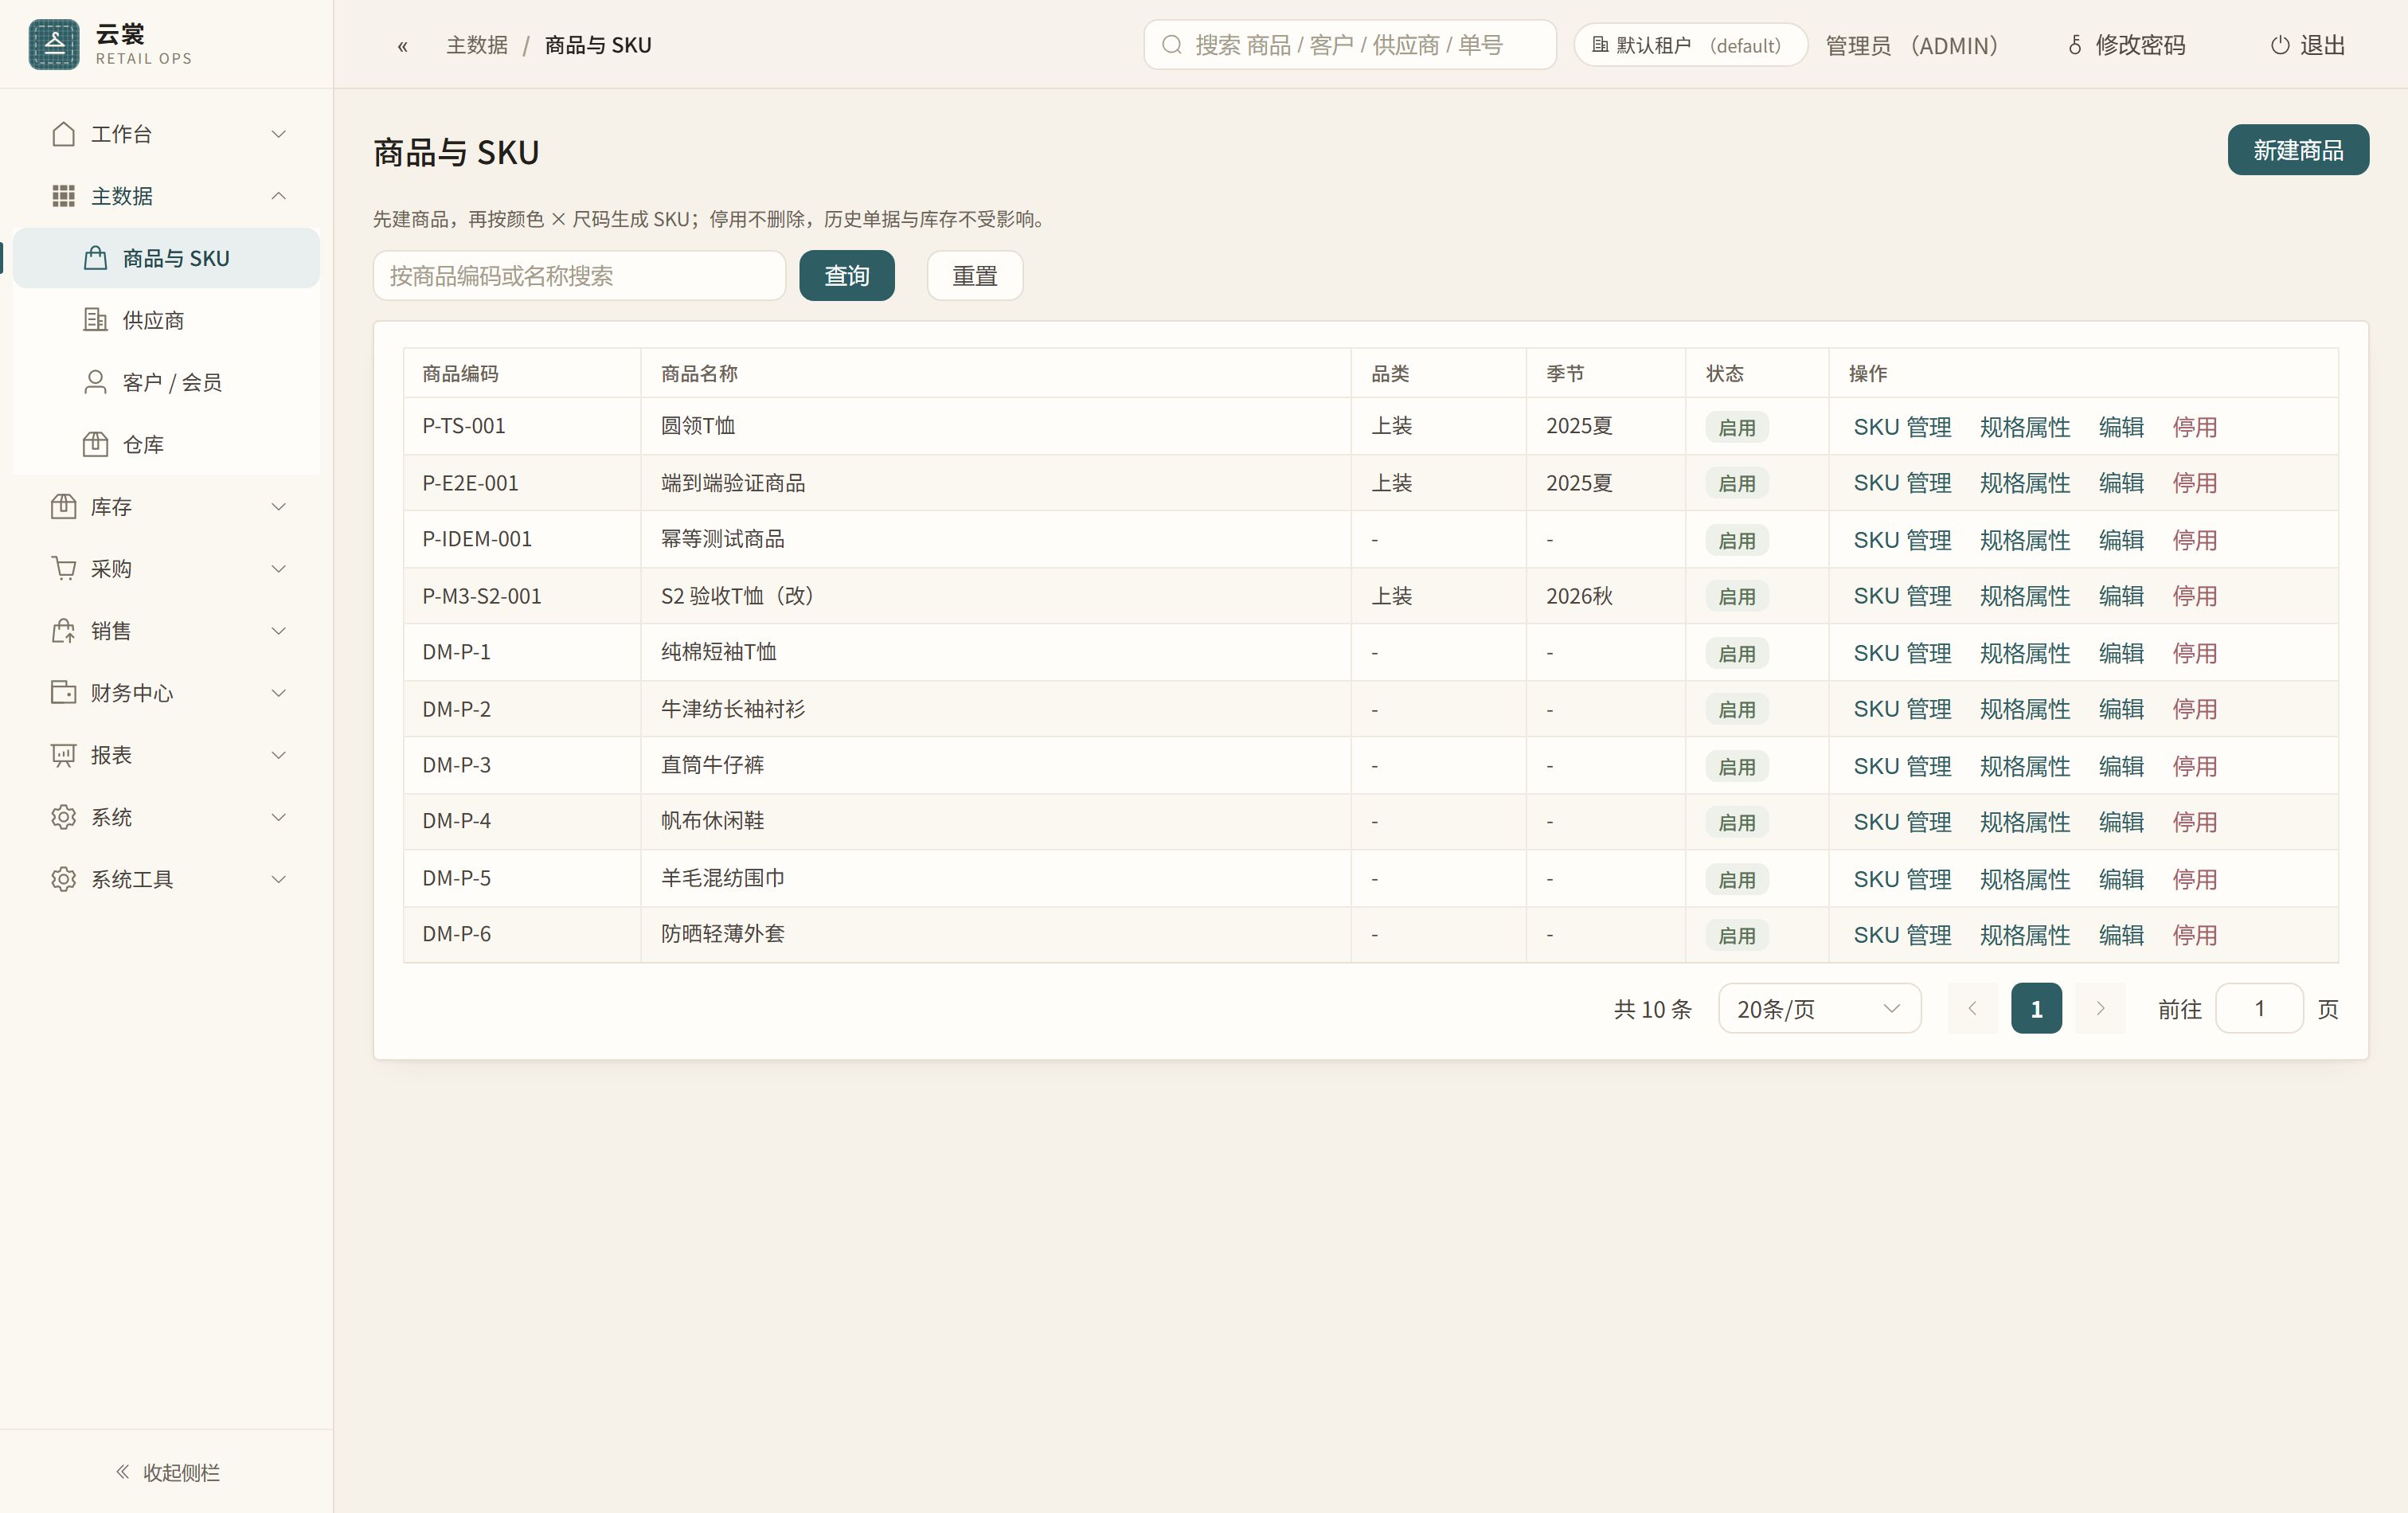Image resolution: width=2408 pixels, height=1513 pixels.
Task: Click the double-arrow collapse icon beside breadcrumb
Action: coord(403,46)
